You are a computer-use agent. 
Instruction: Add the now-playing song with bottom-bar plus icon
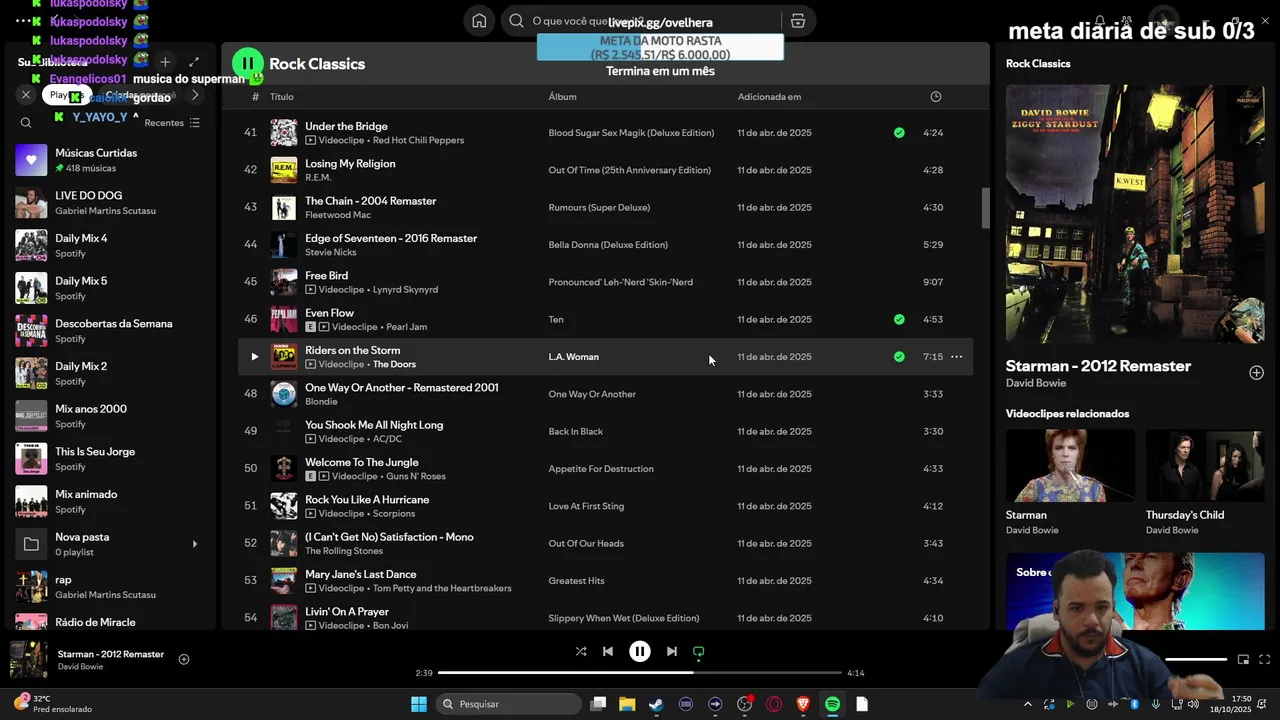click(184, 659)
